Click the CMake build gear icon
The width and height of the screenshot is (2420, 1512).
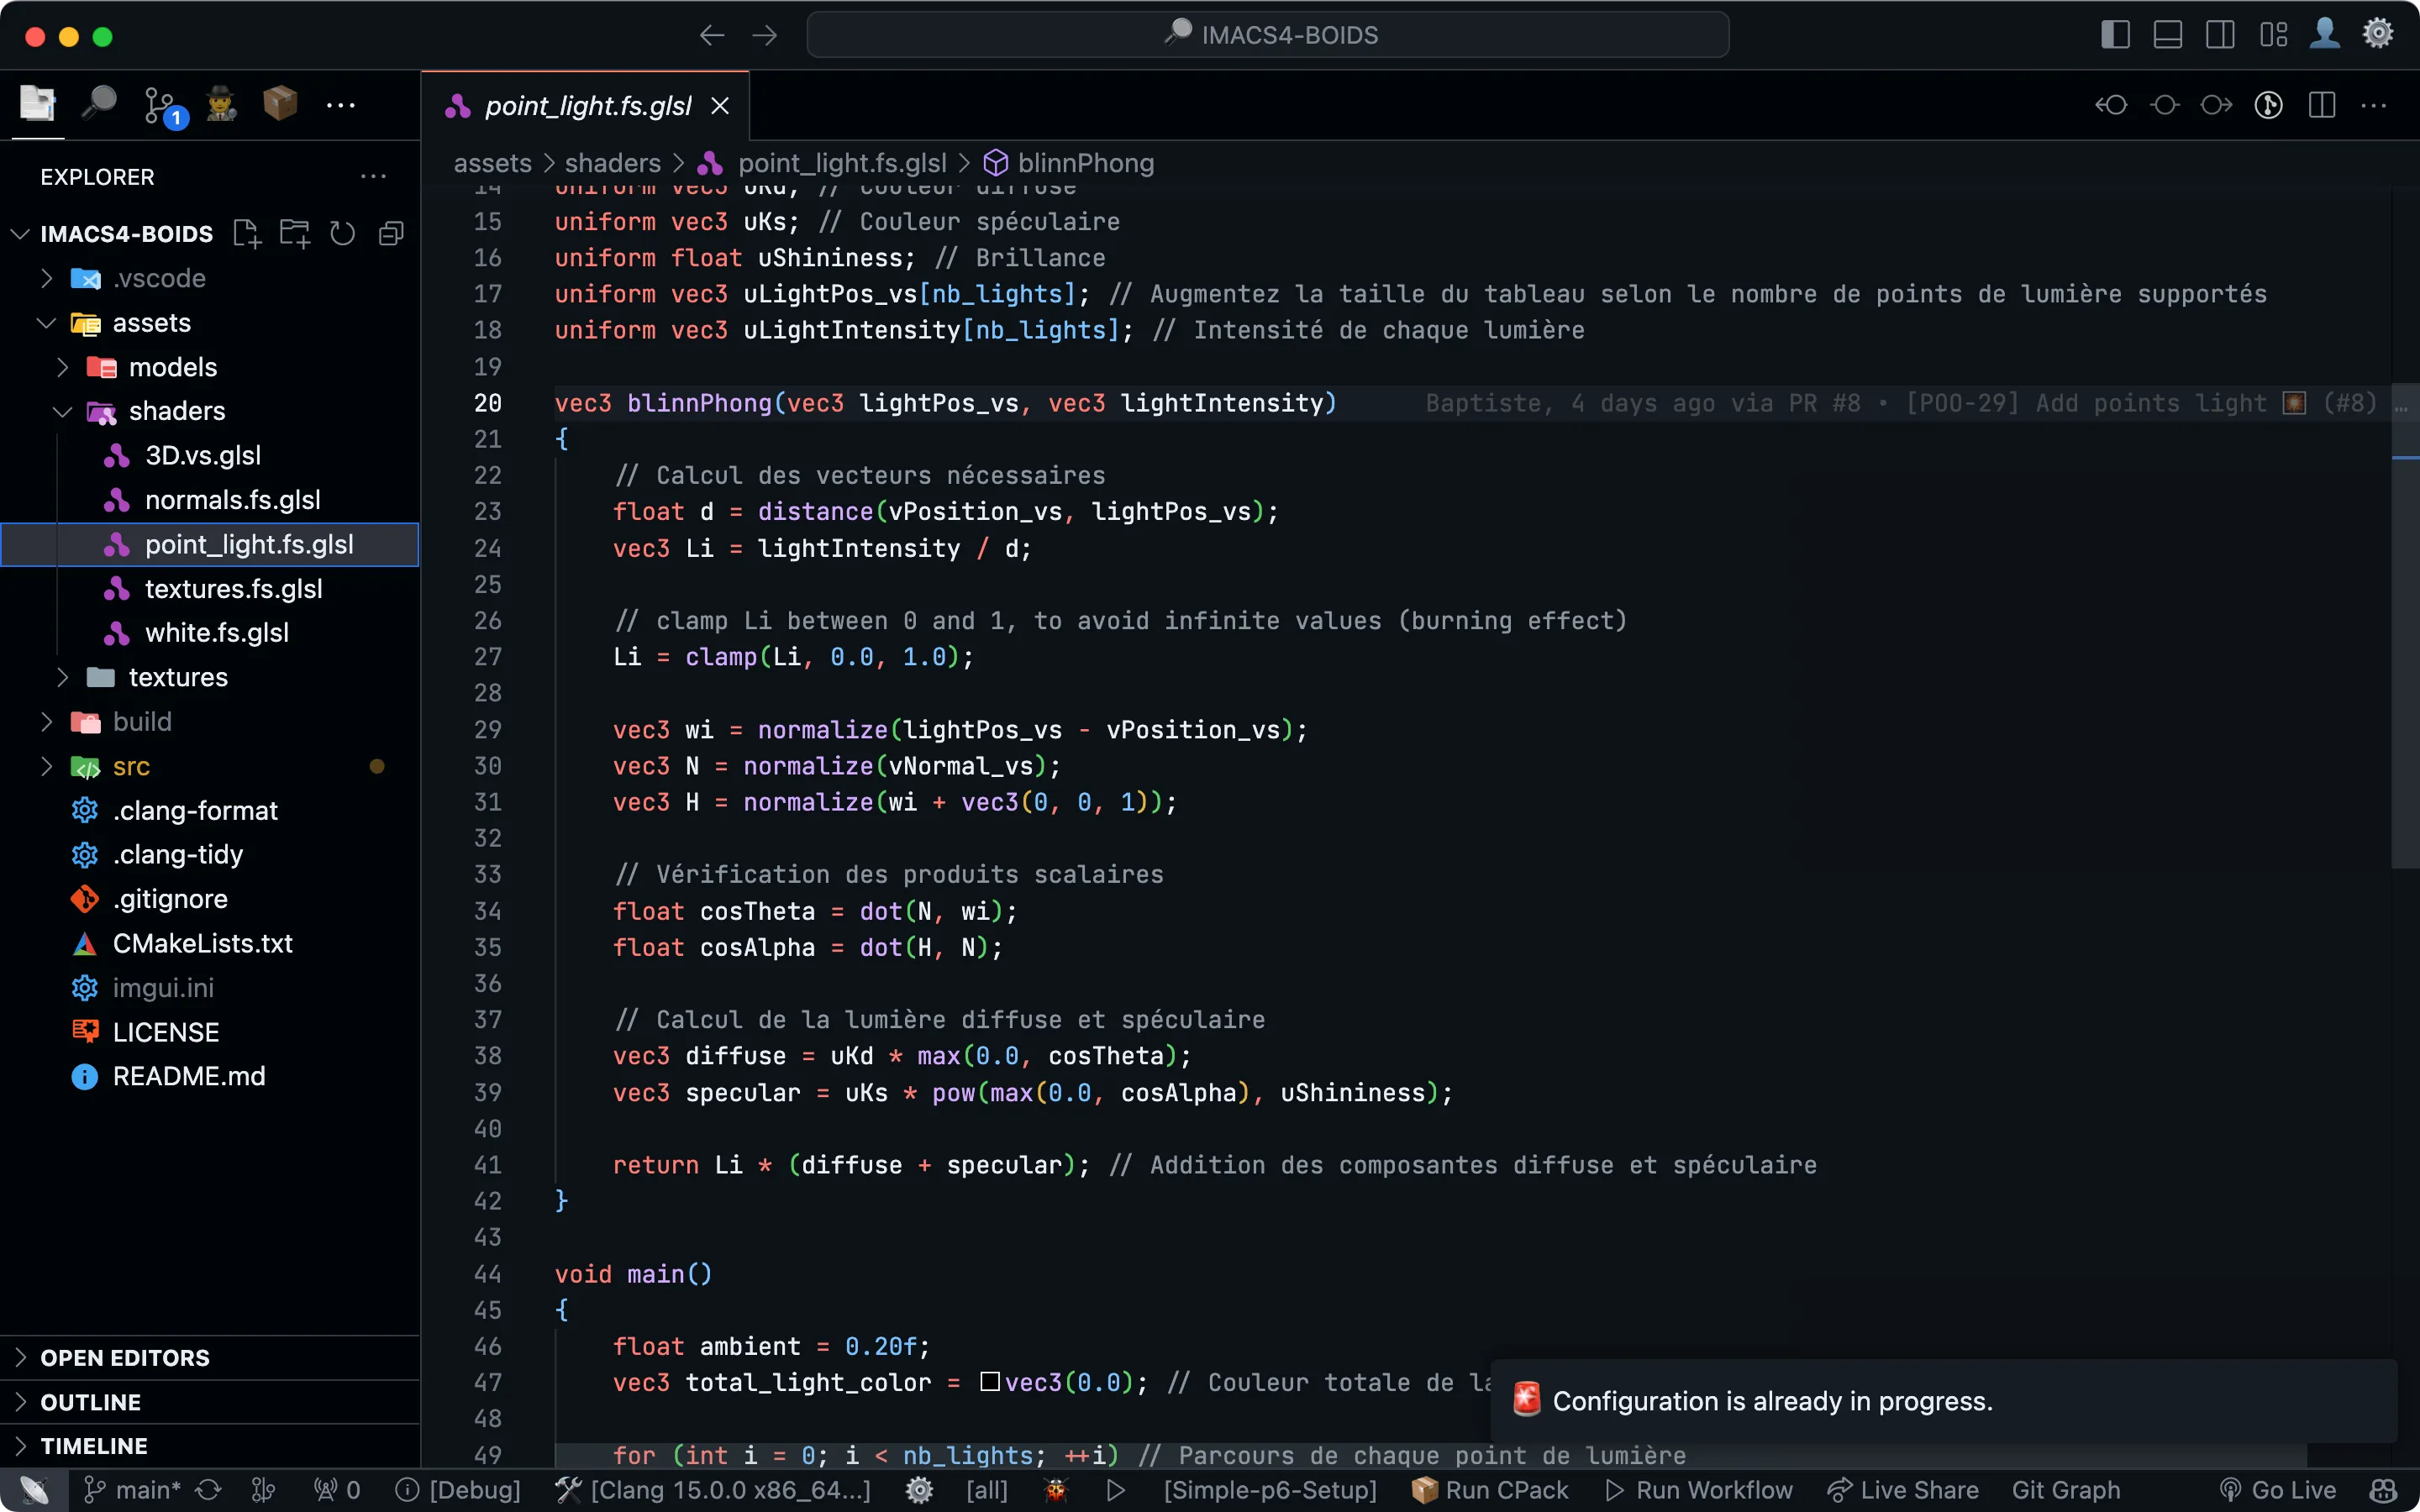[919, 1490]
